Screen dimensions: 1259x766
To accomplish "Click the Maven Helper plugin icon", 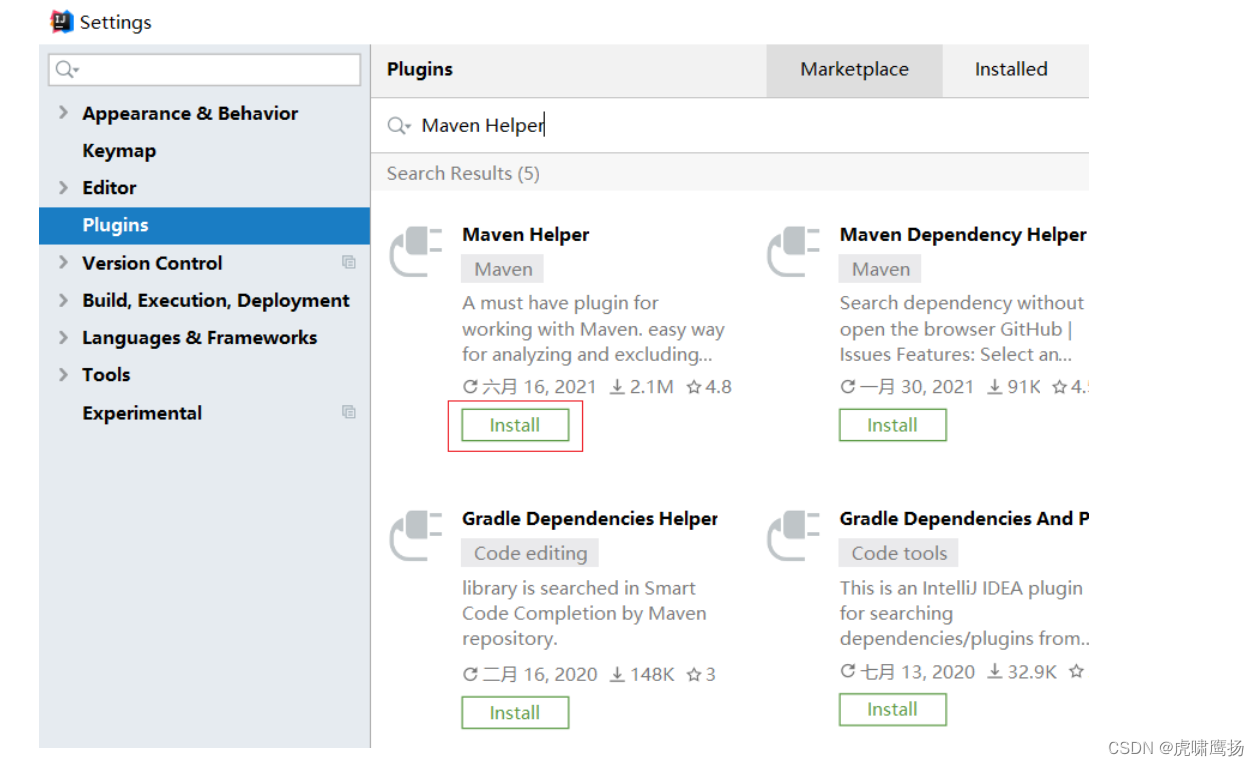I will click(416, 253).
